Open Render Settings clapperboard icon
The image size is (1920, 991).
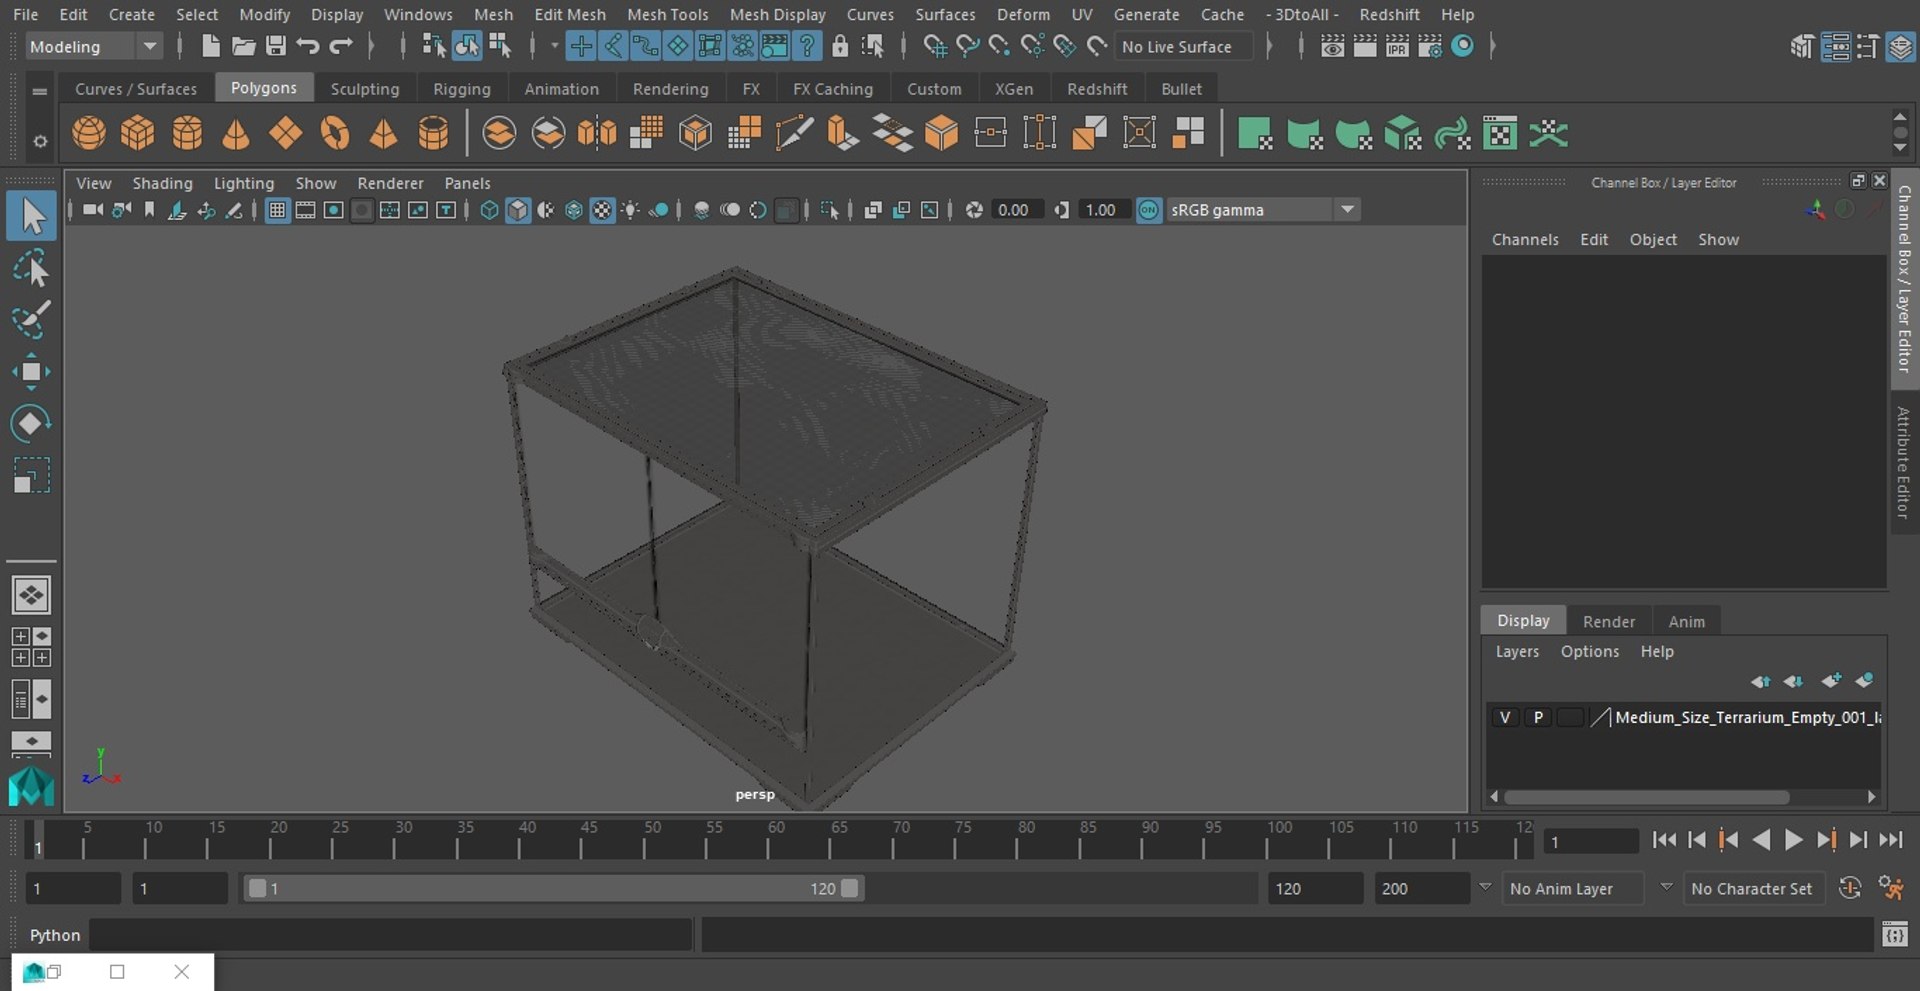1430,46
